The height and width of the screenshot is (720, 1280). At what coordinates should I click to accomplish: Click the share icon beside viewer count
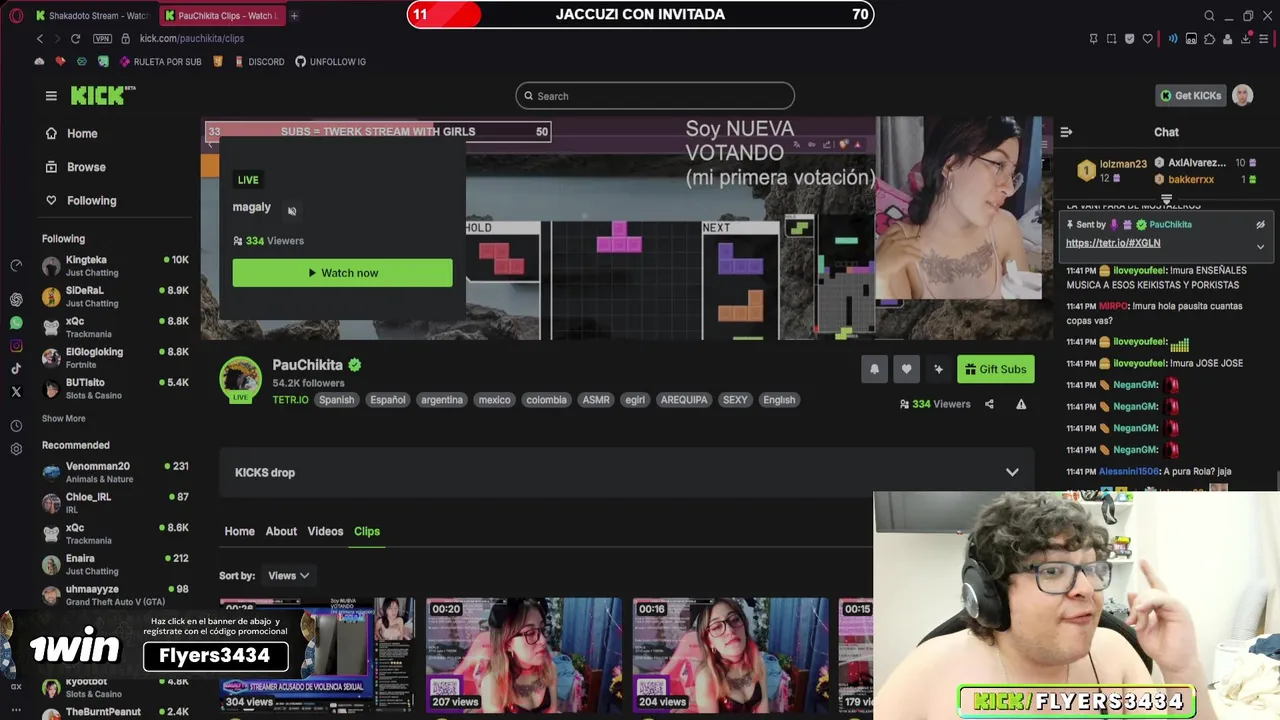tap(989, 404)
